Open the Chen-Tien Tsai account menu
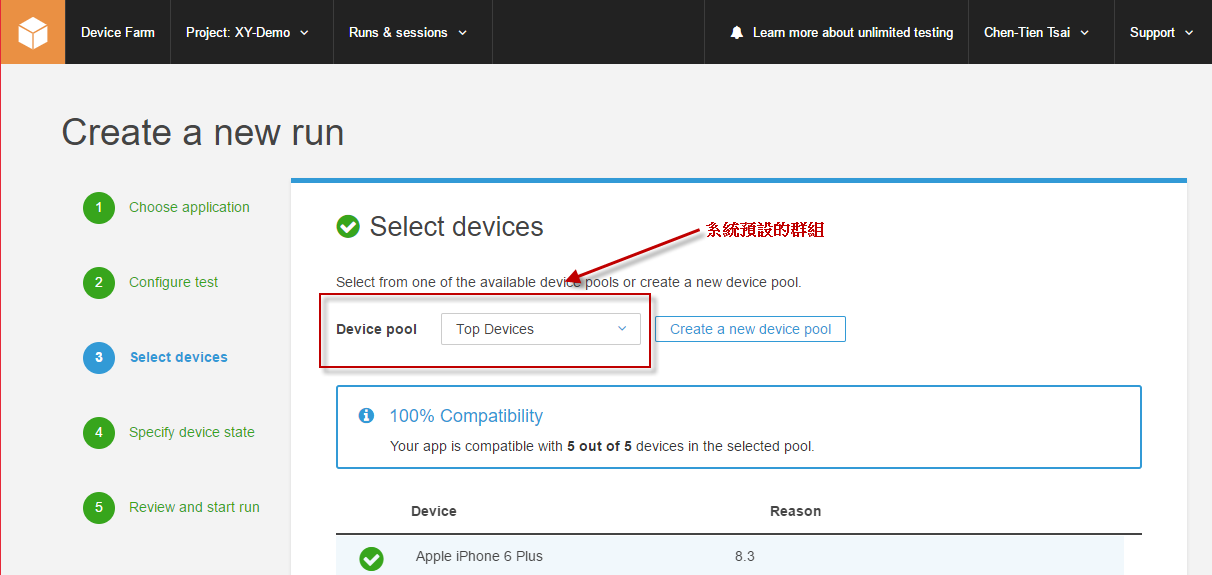The width and height of the screenshot is (1212, 575). [1036, 33]
